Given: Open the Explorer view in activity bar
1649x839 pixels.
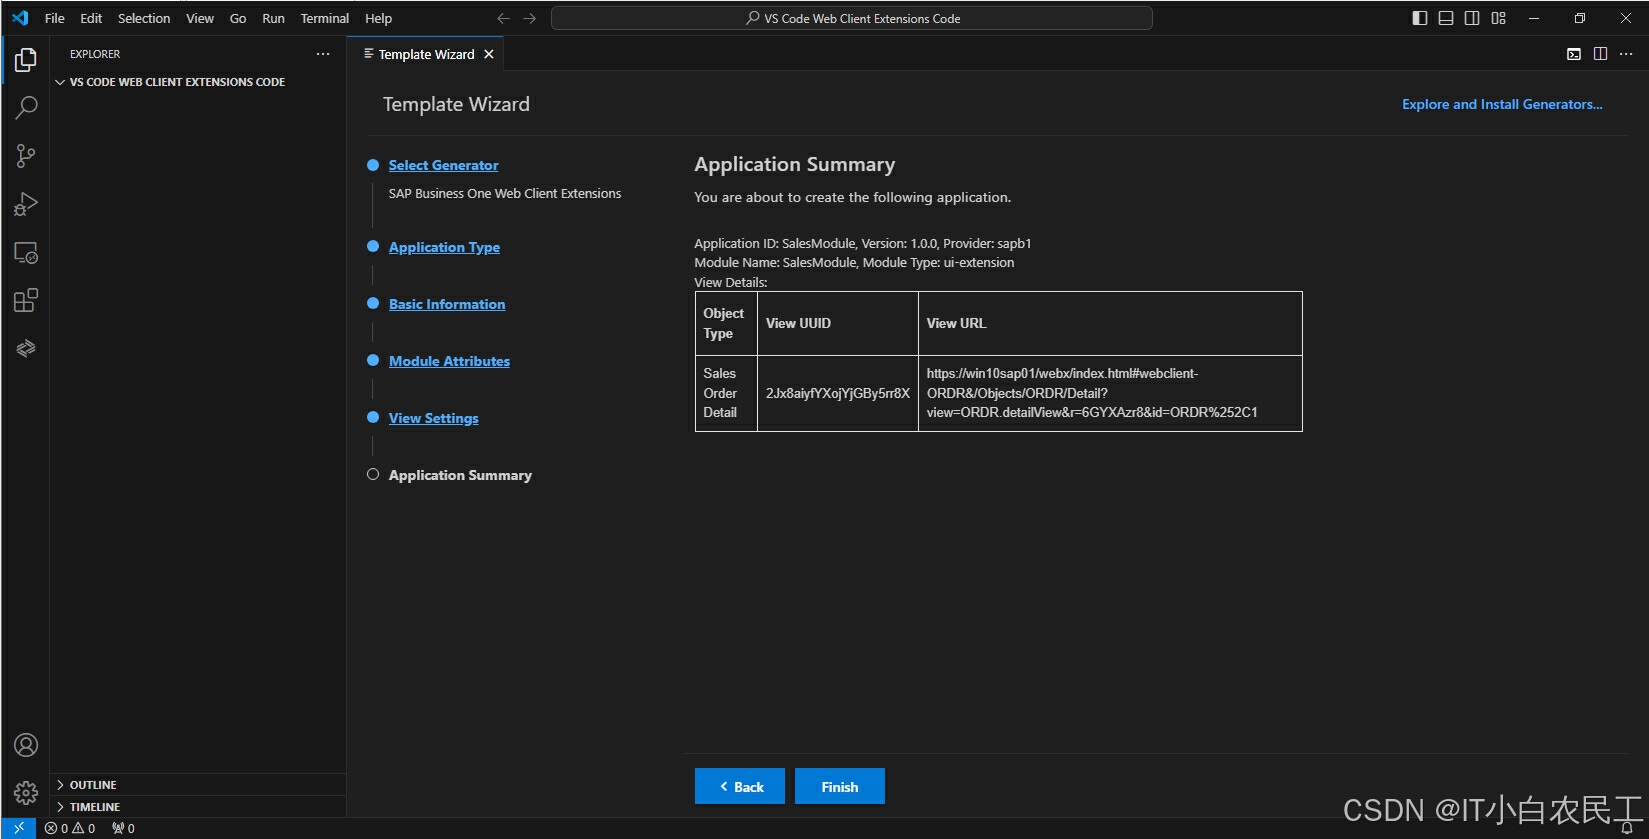Looking at the screenshot, I should pyautogui.click(x=26, y=60).
